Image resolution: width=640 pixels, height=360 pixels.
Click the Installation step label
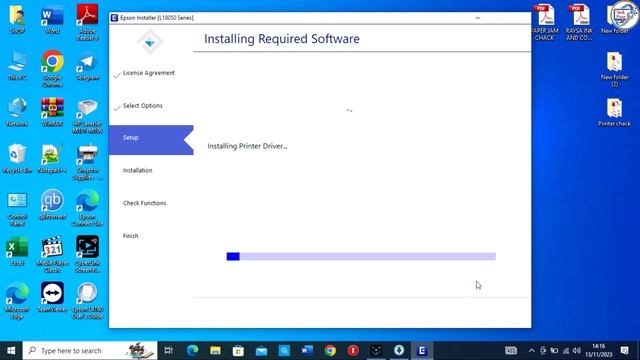pos(137,170)
